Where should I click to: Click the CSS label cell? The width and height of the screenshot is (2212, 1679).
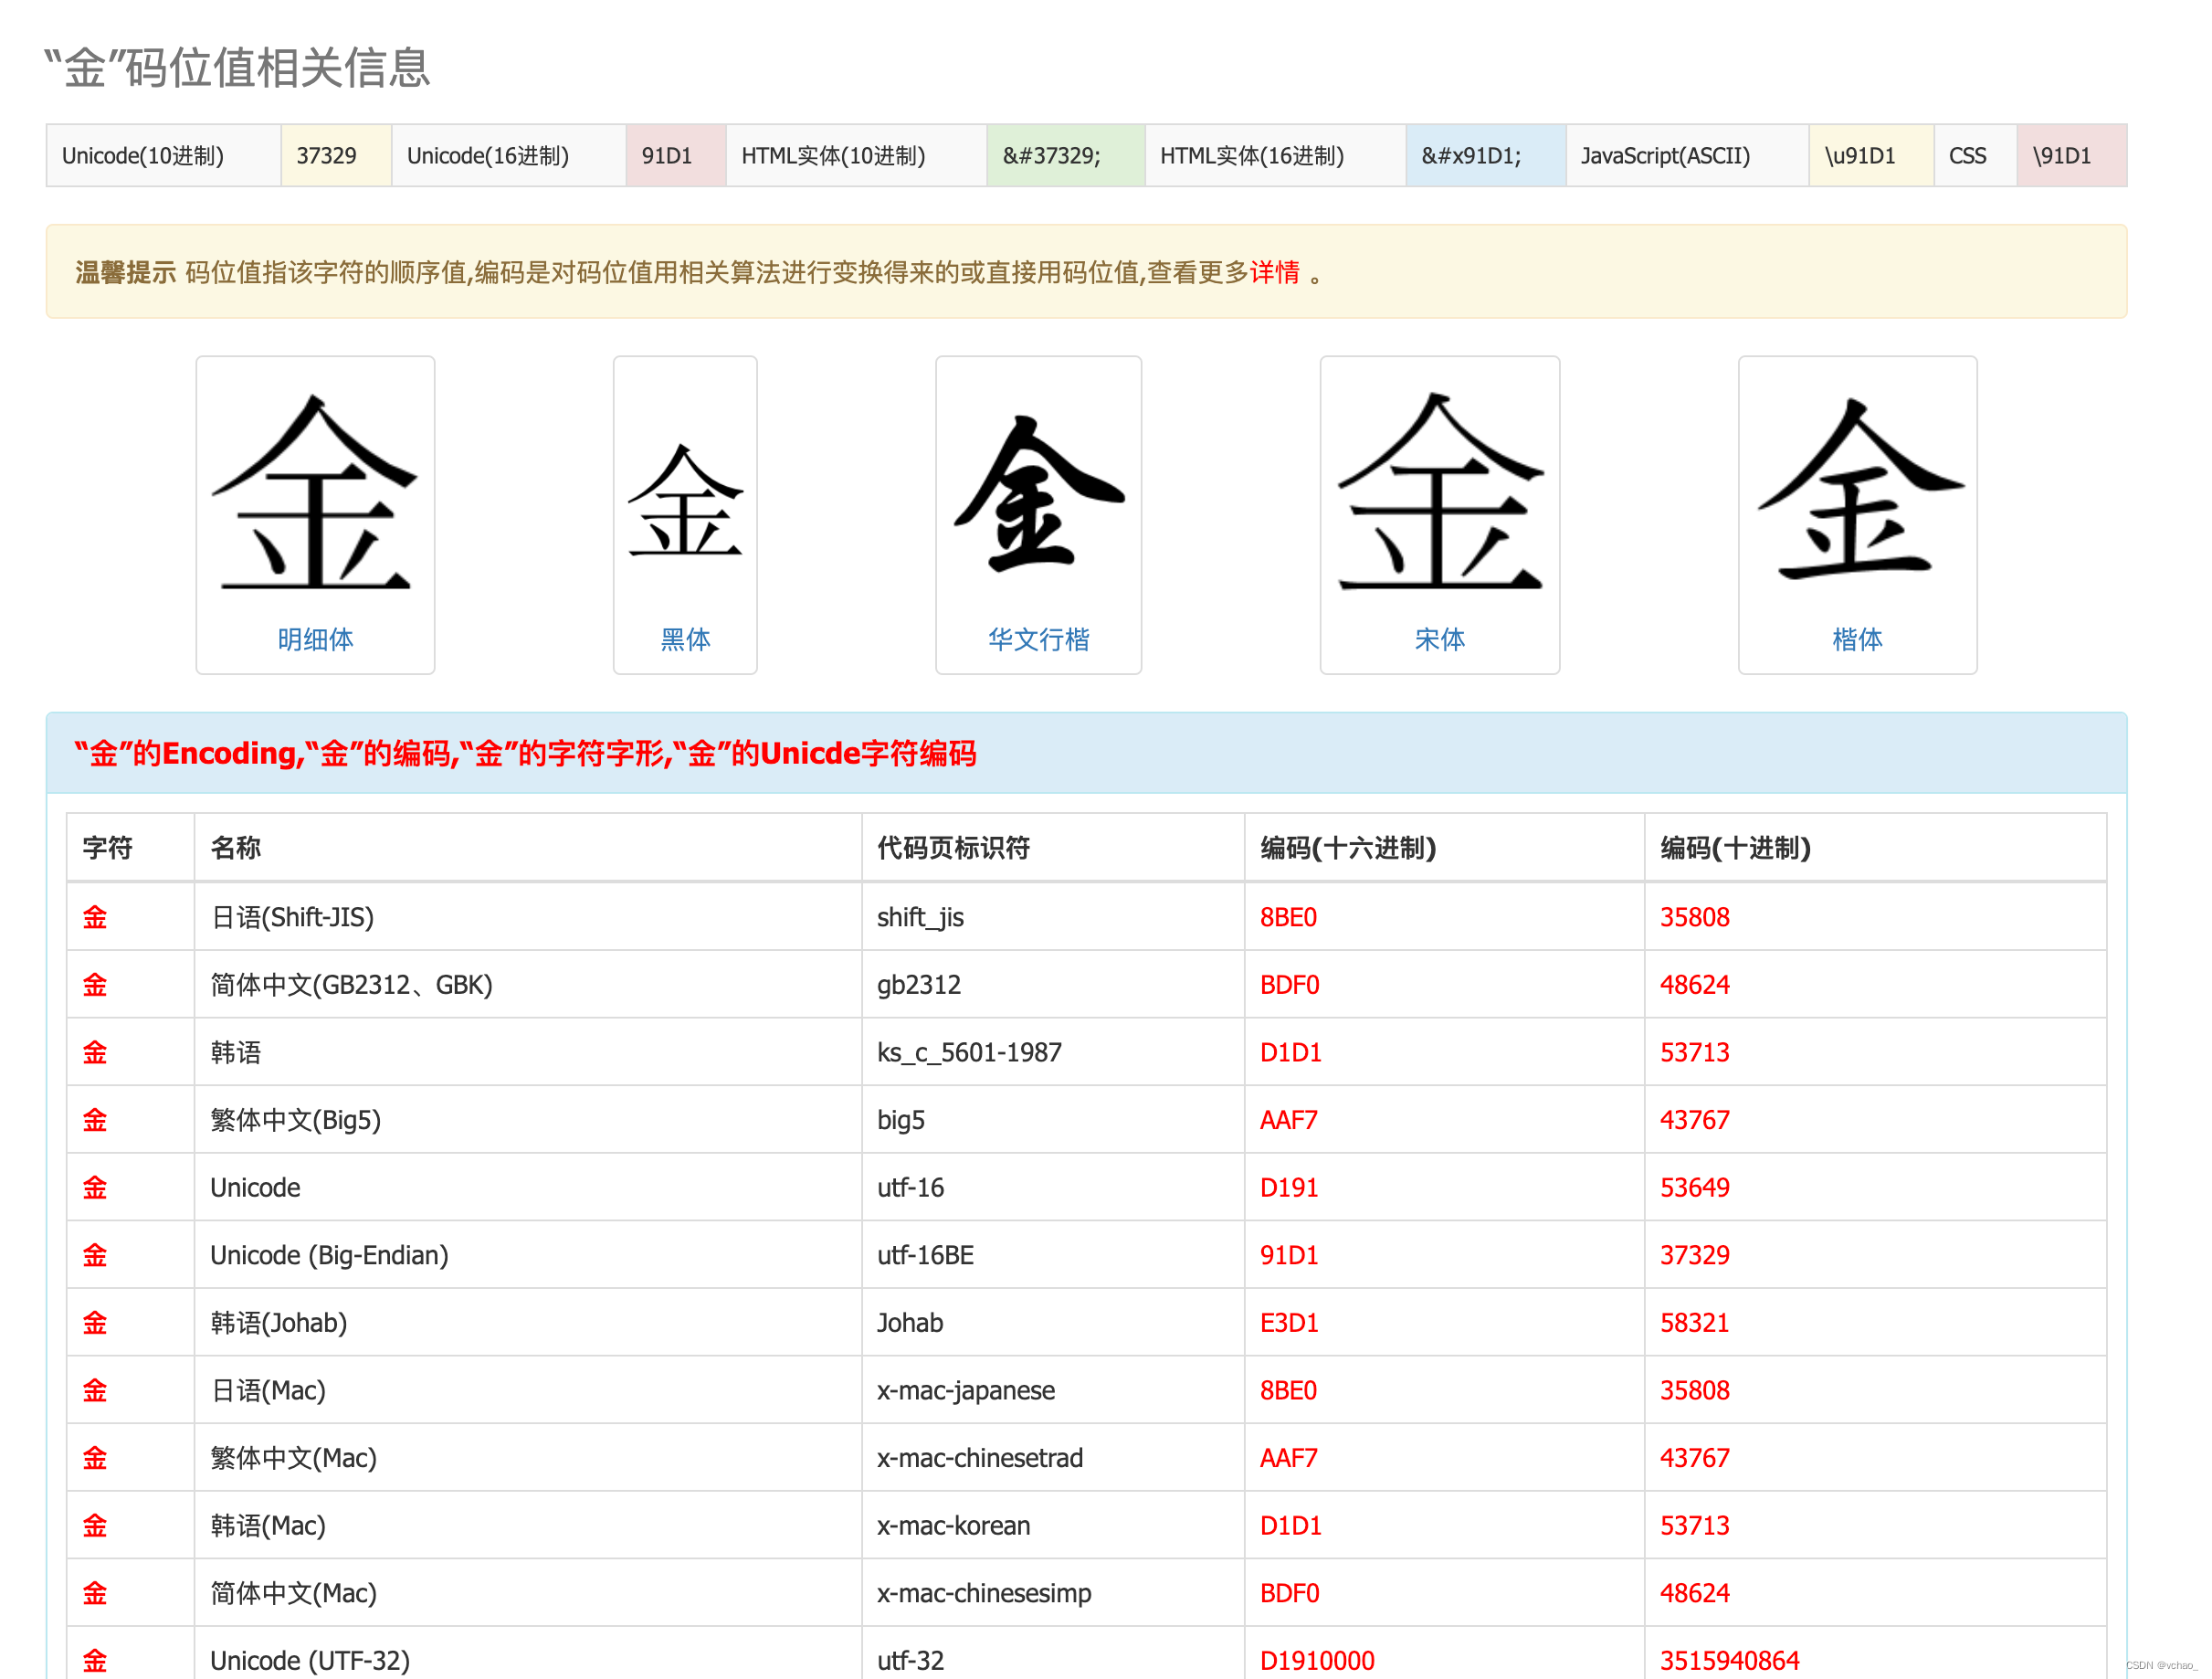coord(1976,155)
